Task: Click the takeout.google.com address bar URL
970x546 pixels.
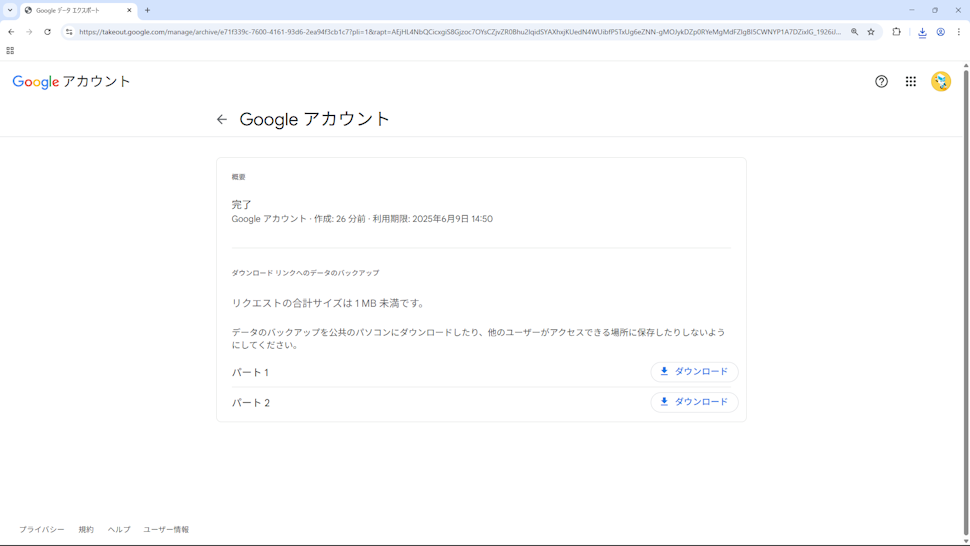Action: coord(460,32)
